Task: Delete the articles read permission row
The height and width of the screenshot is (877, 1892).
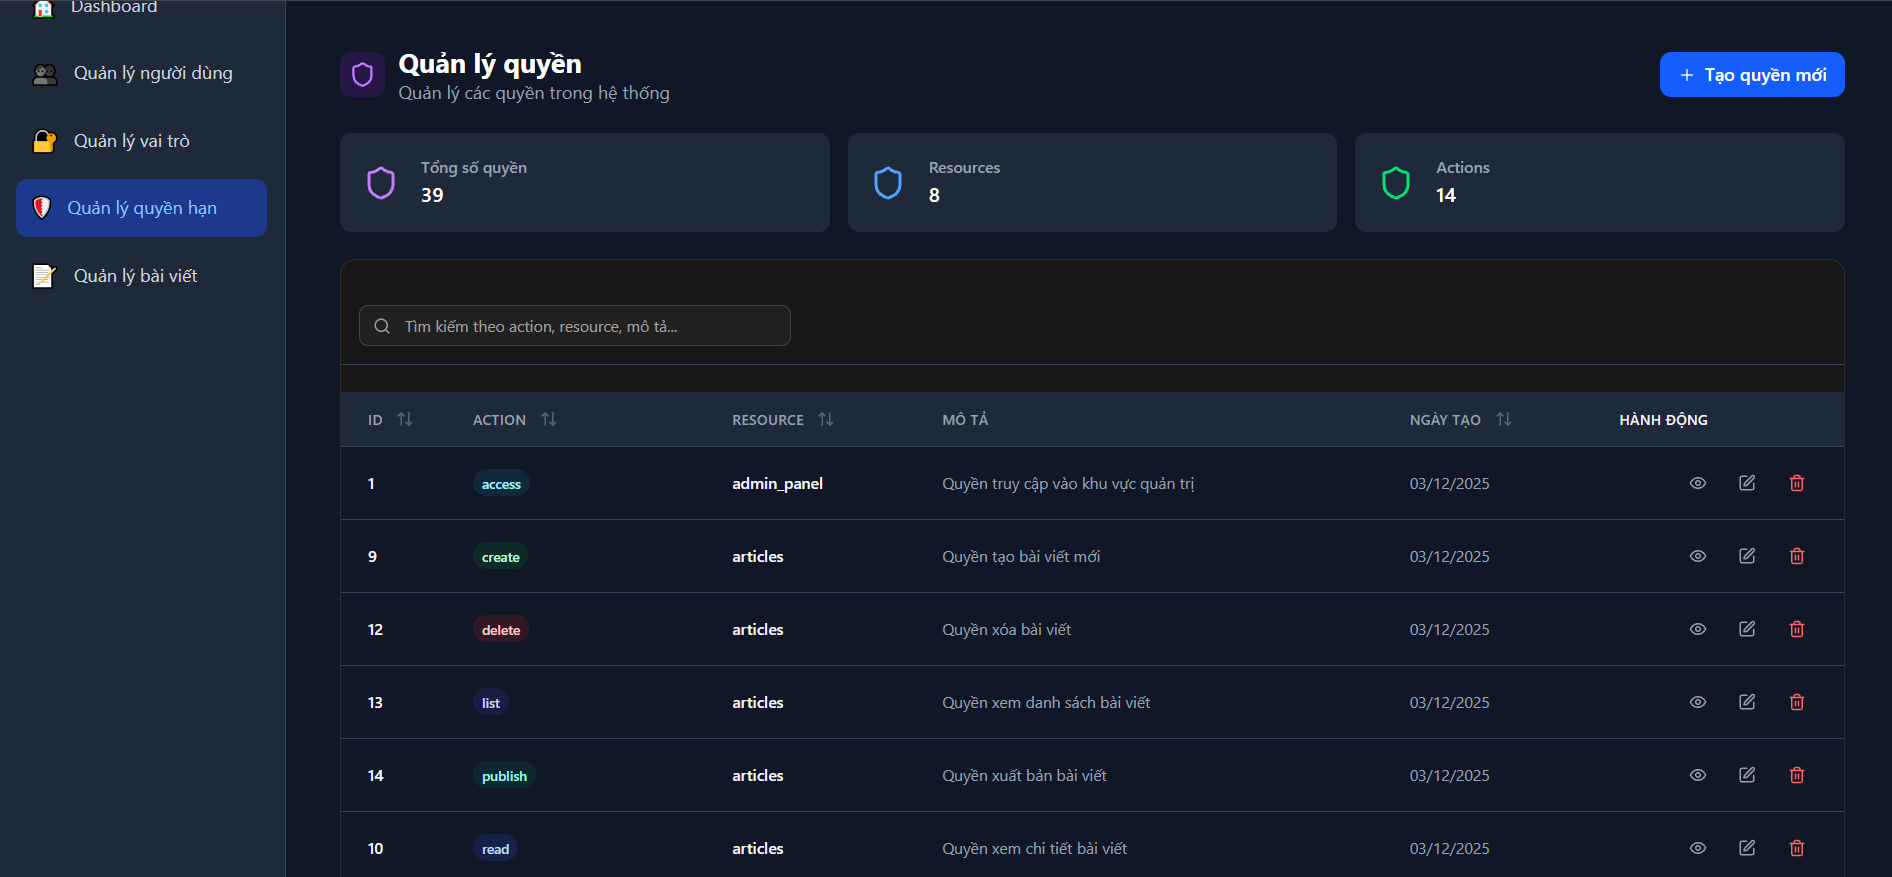Action: click(x=1797, y=848)
